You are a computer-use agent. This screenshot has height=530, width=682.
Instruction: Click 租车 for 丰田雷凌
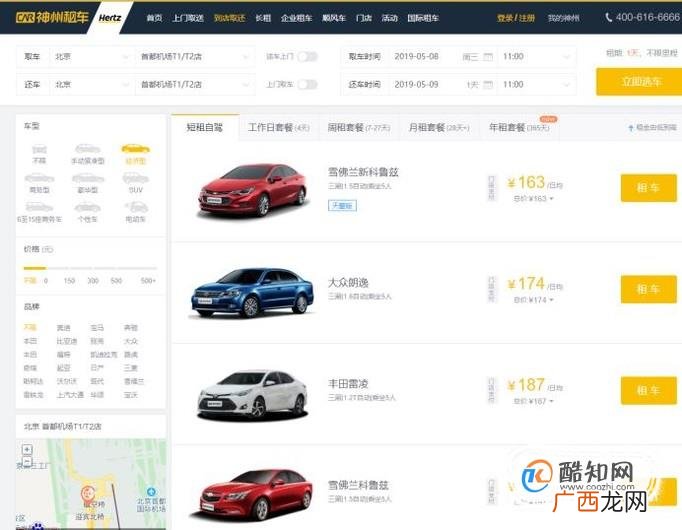point(649,390)
